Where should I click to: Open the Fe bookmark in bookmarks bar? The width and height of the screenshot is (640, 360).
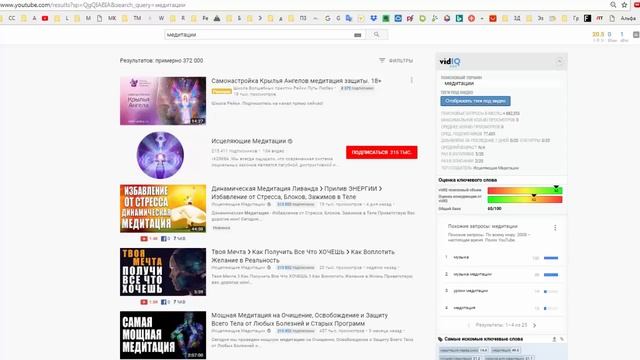tap(205, 18)
